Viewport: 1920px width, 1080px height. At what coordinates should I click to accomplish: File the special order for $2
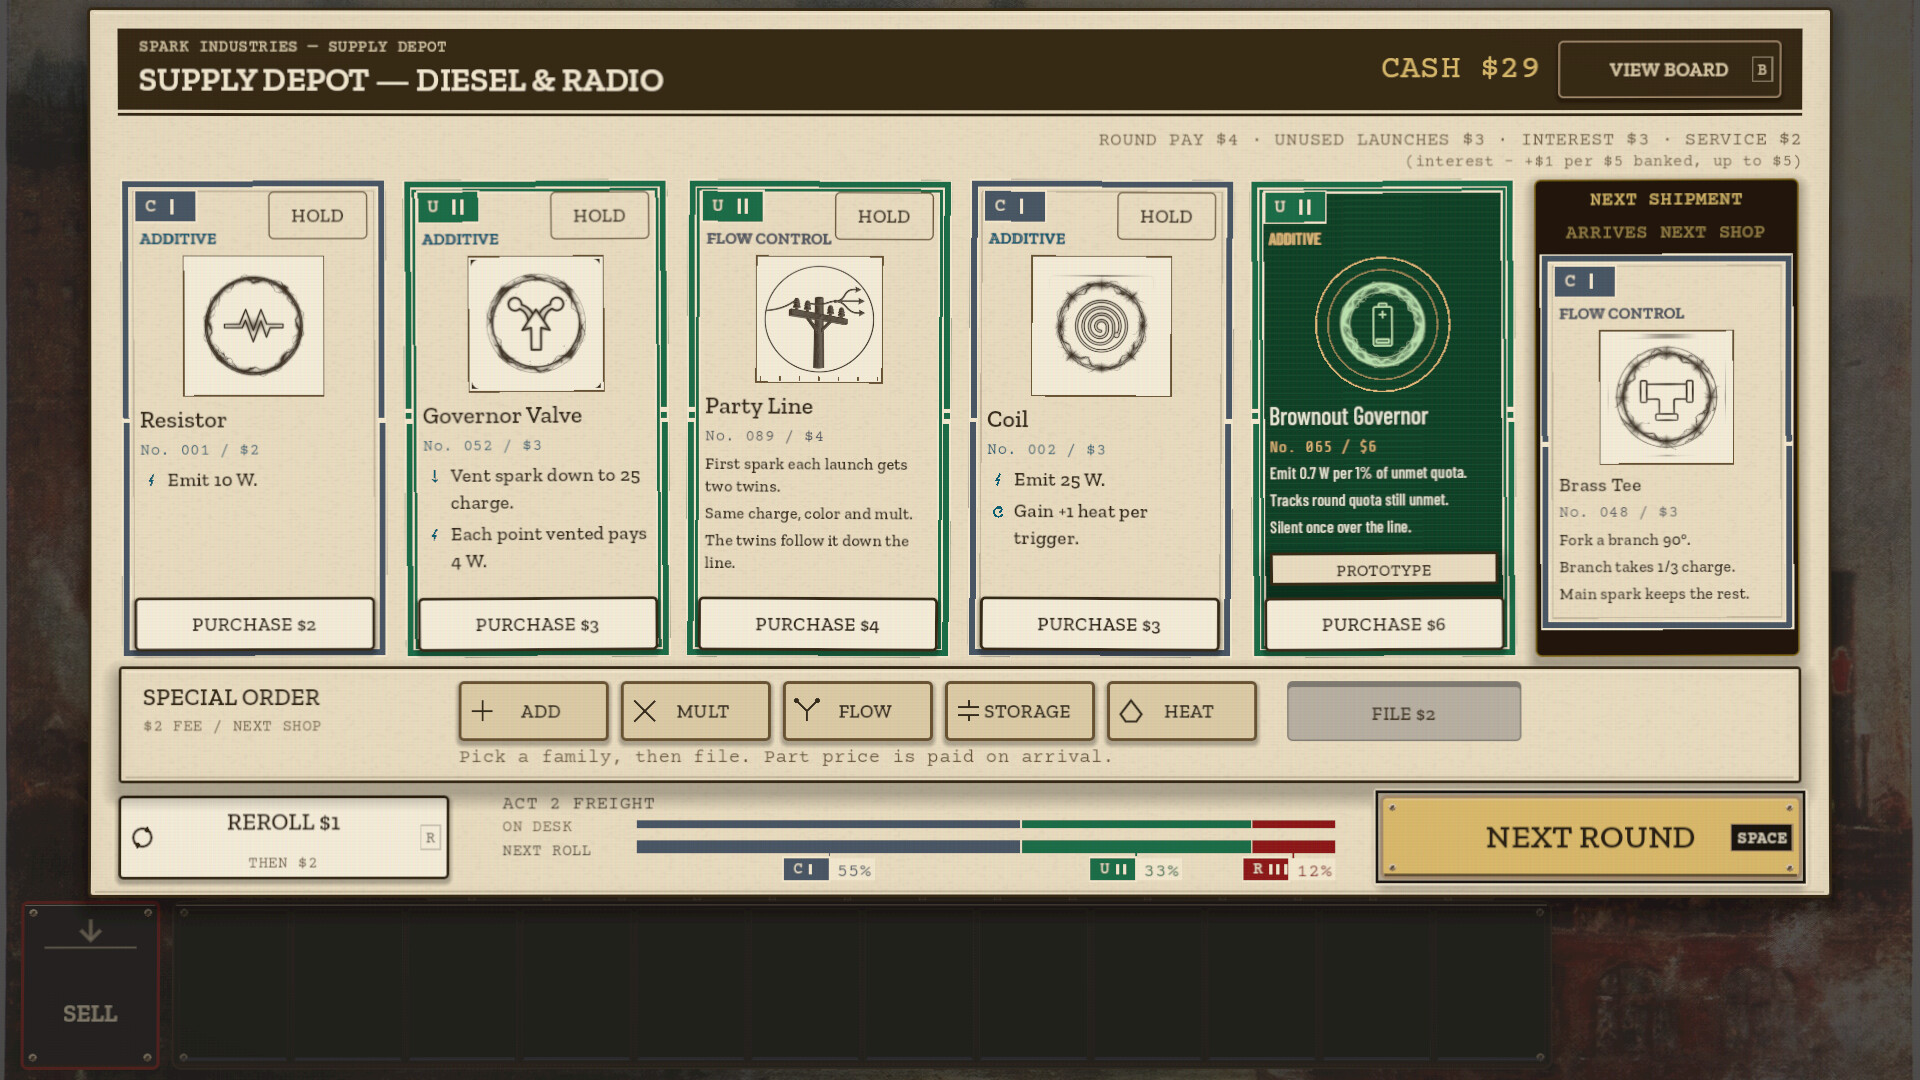pos(1403,713)
